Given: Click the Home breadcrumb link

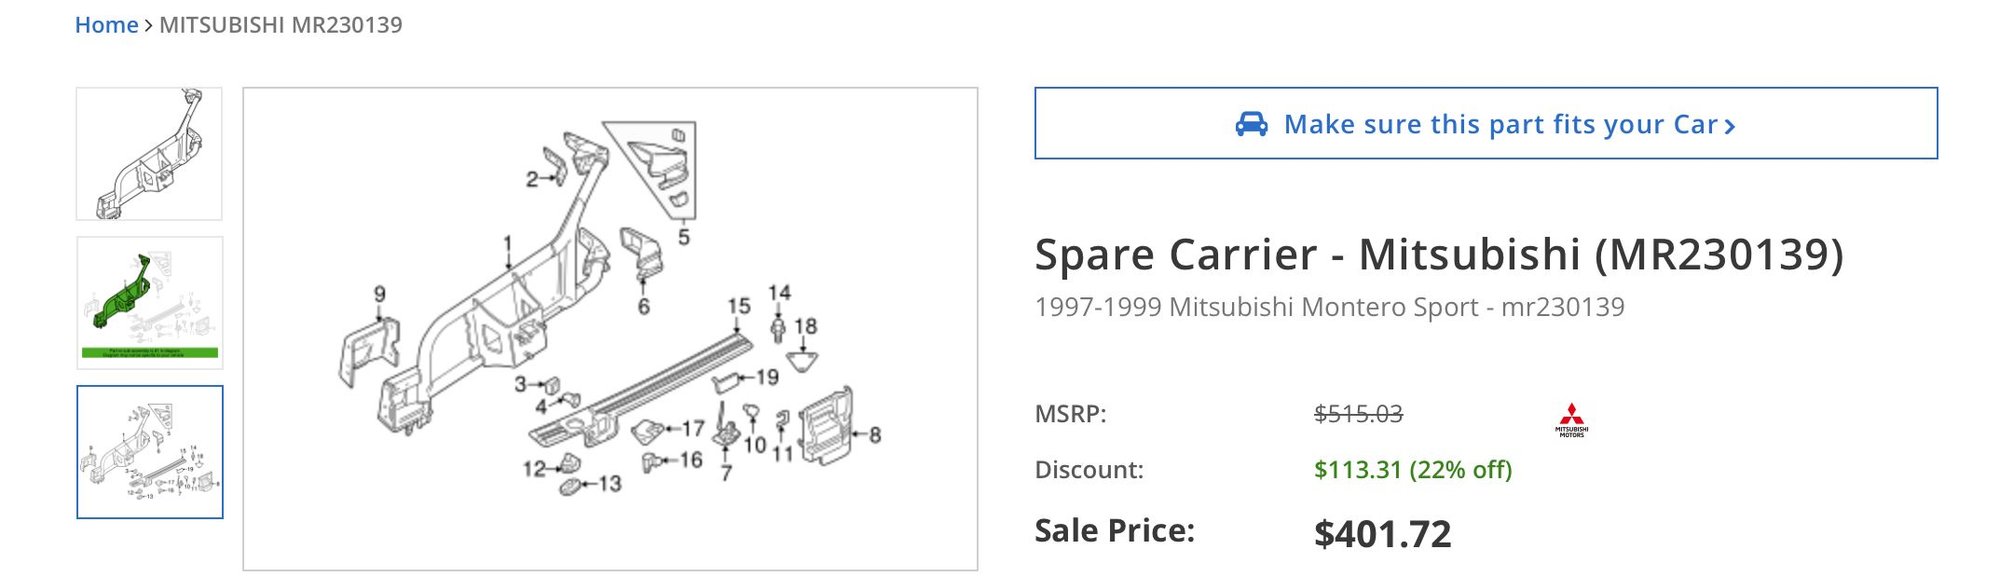Looking at the screenshot, I should pyautogui.click(x=106, y=25).
